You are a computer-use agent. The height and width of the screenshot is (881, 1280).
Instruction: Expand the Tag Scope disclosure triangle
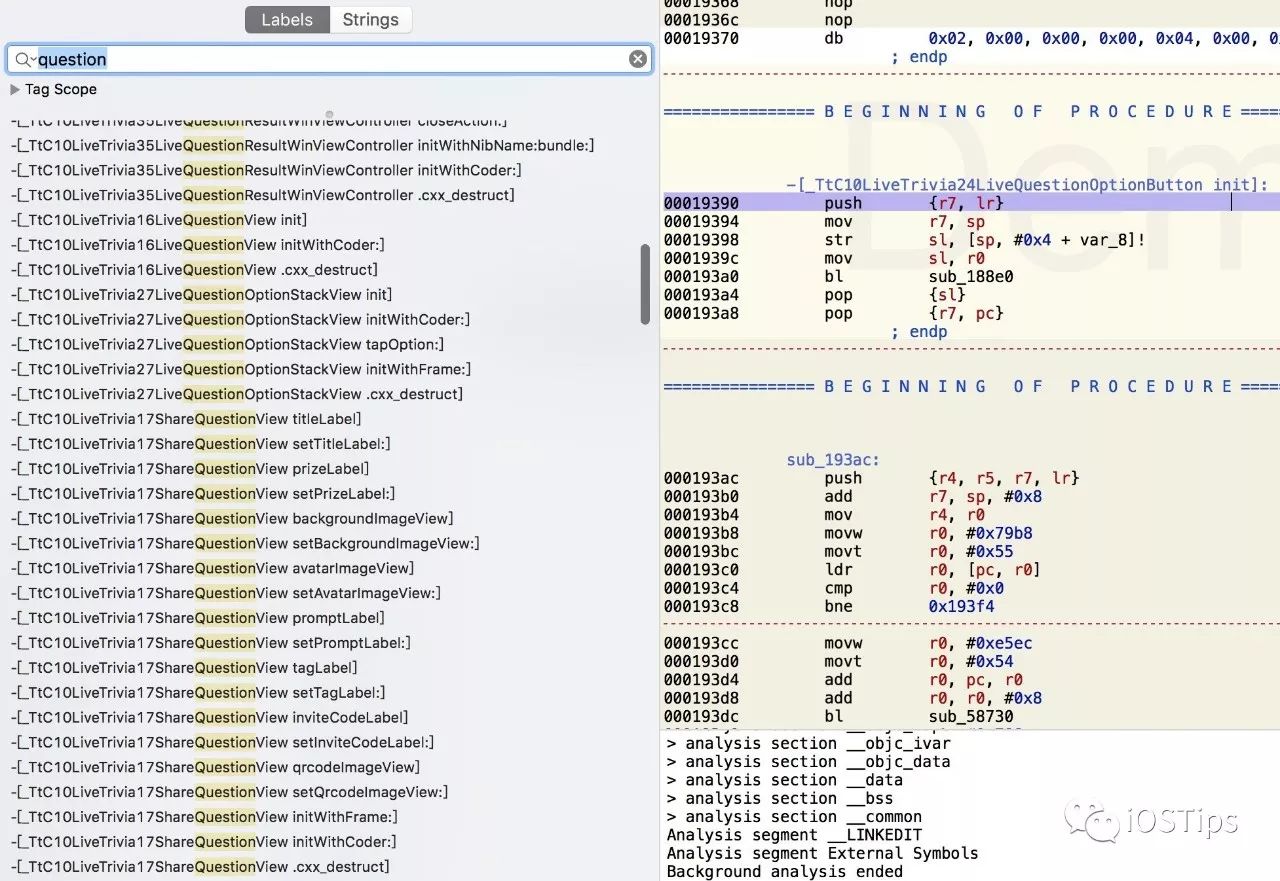tap(15, 89)
